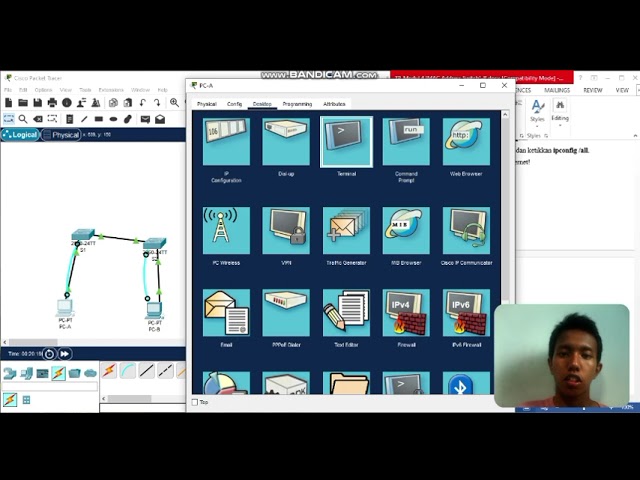The width and height of the screenshot is (640, 480).
Task: Open the PC Wireless app
Action: point(226,231)
